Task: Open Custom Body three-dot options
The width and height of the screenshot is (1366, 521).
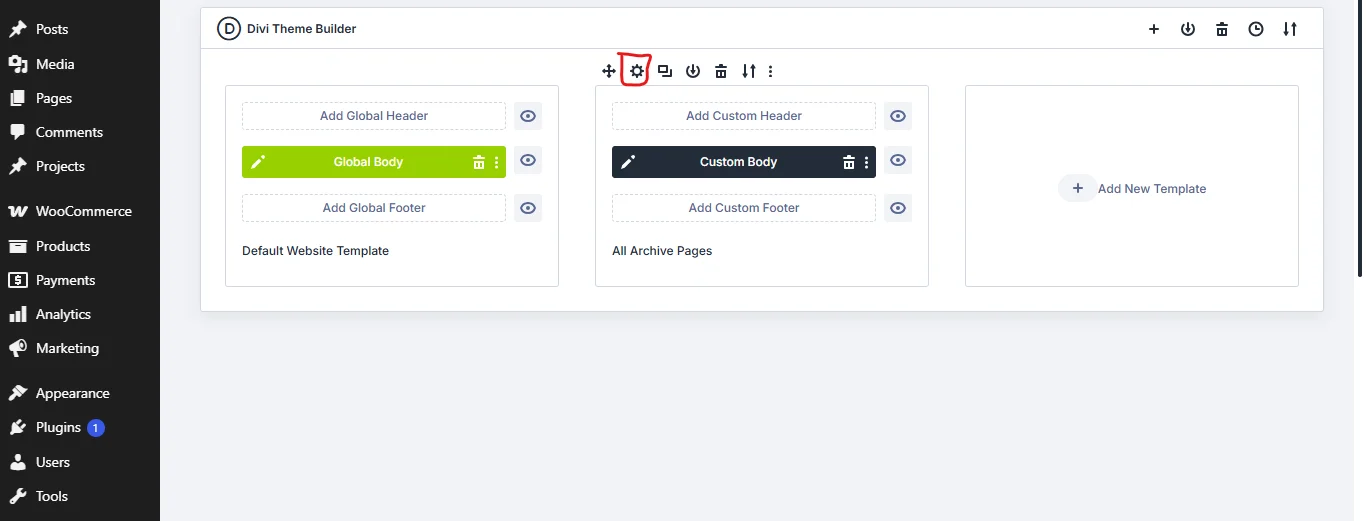Action: tap(866, 162)
